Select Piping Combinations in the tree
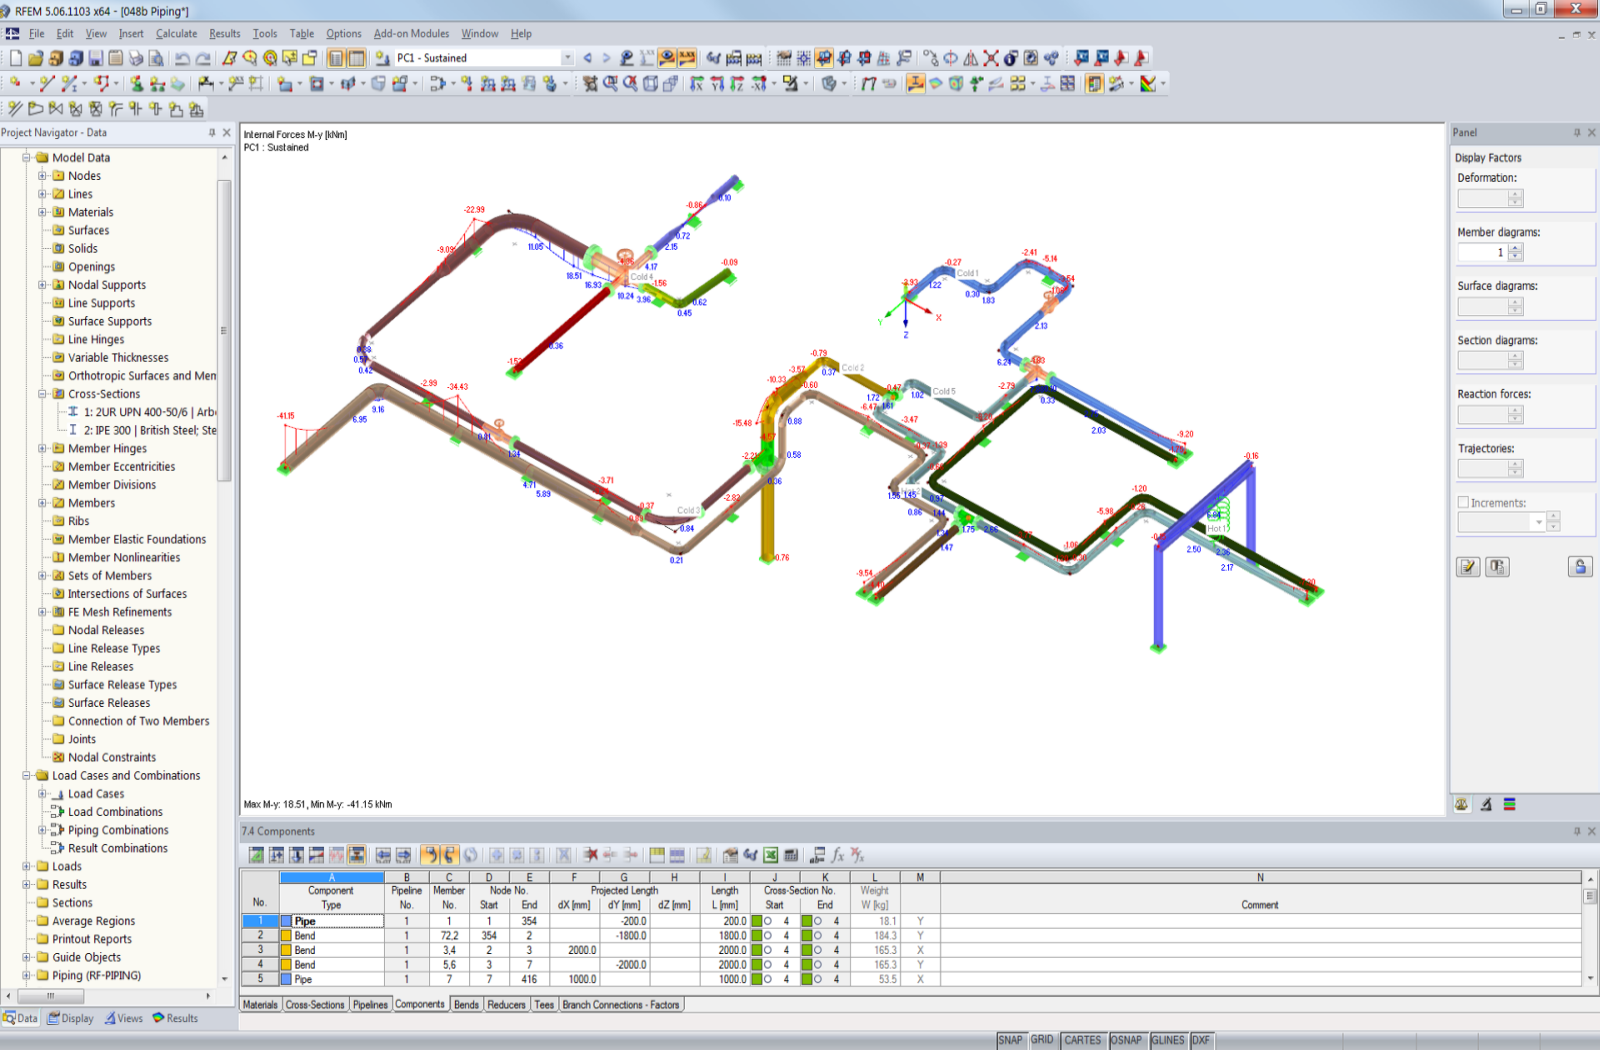Viewport: 1600px width, 1050px height. click(x=118, y=830)
